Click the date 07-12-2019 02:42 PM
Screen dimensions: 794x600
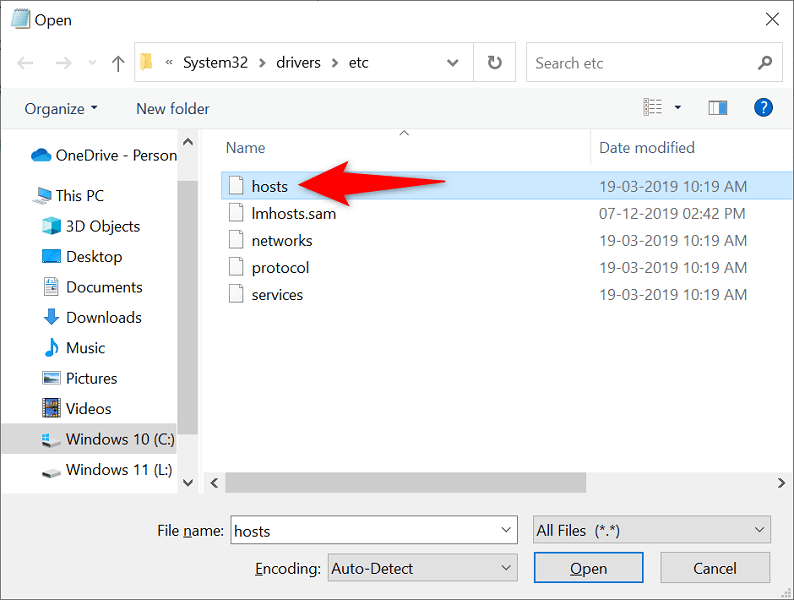pyautogui.click(x=672, y=214)
